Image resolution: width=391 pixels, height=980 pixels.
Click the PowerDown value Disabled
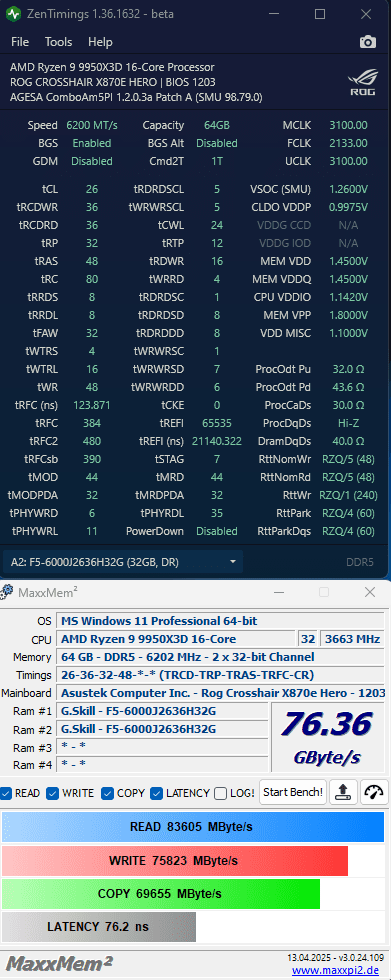click(217, 531)
